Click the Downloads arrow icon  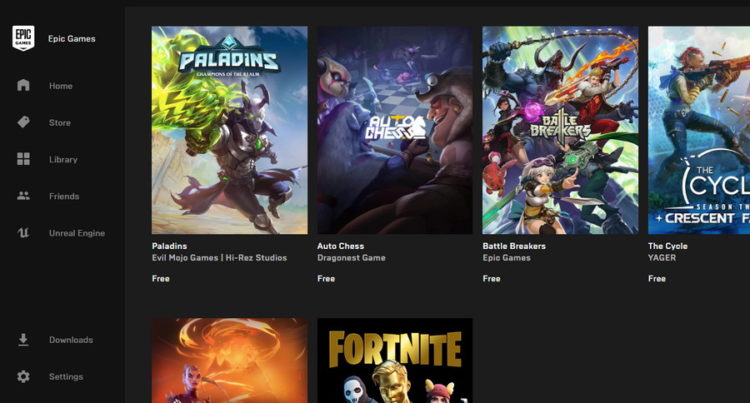[x=24, y=340]
